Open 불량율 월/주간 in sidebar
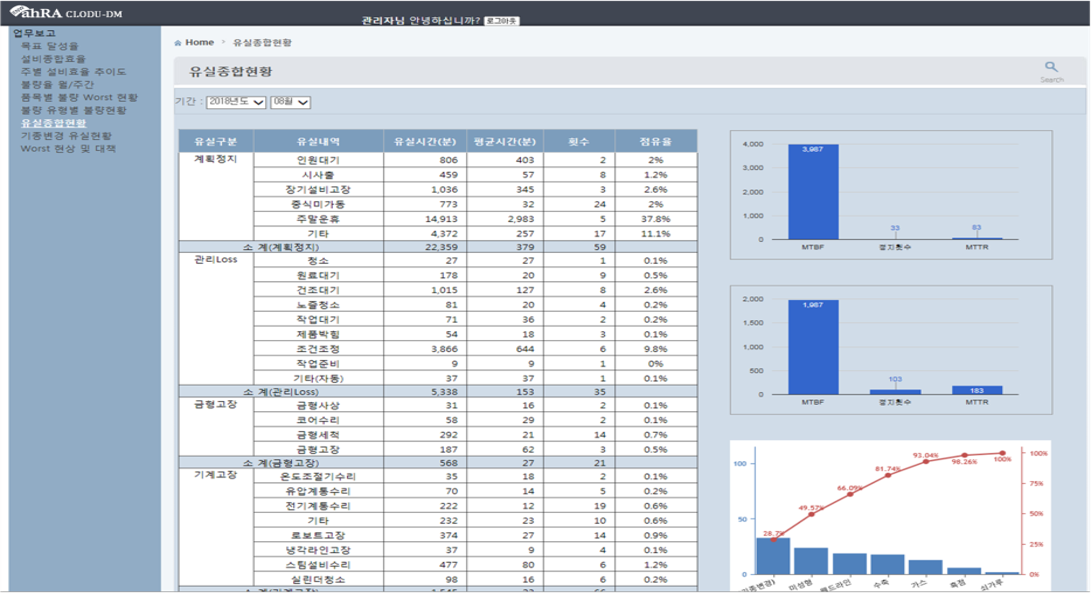 point(57,84)
